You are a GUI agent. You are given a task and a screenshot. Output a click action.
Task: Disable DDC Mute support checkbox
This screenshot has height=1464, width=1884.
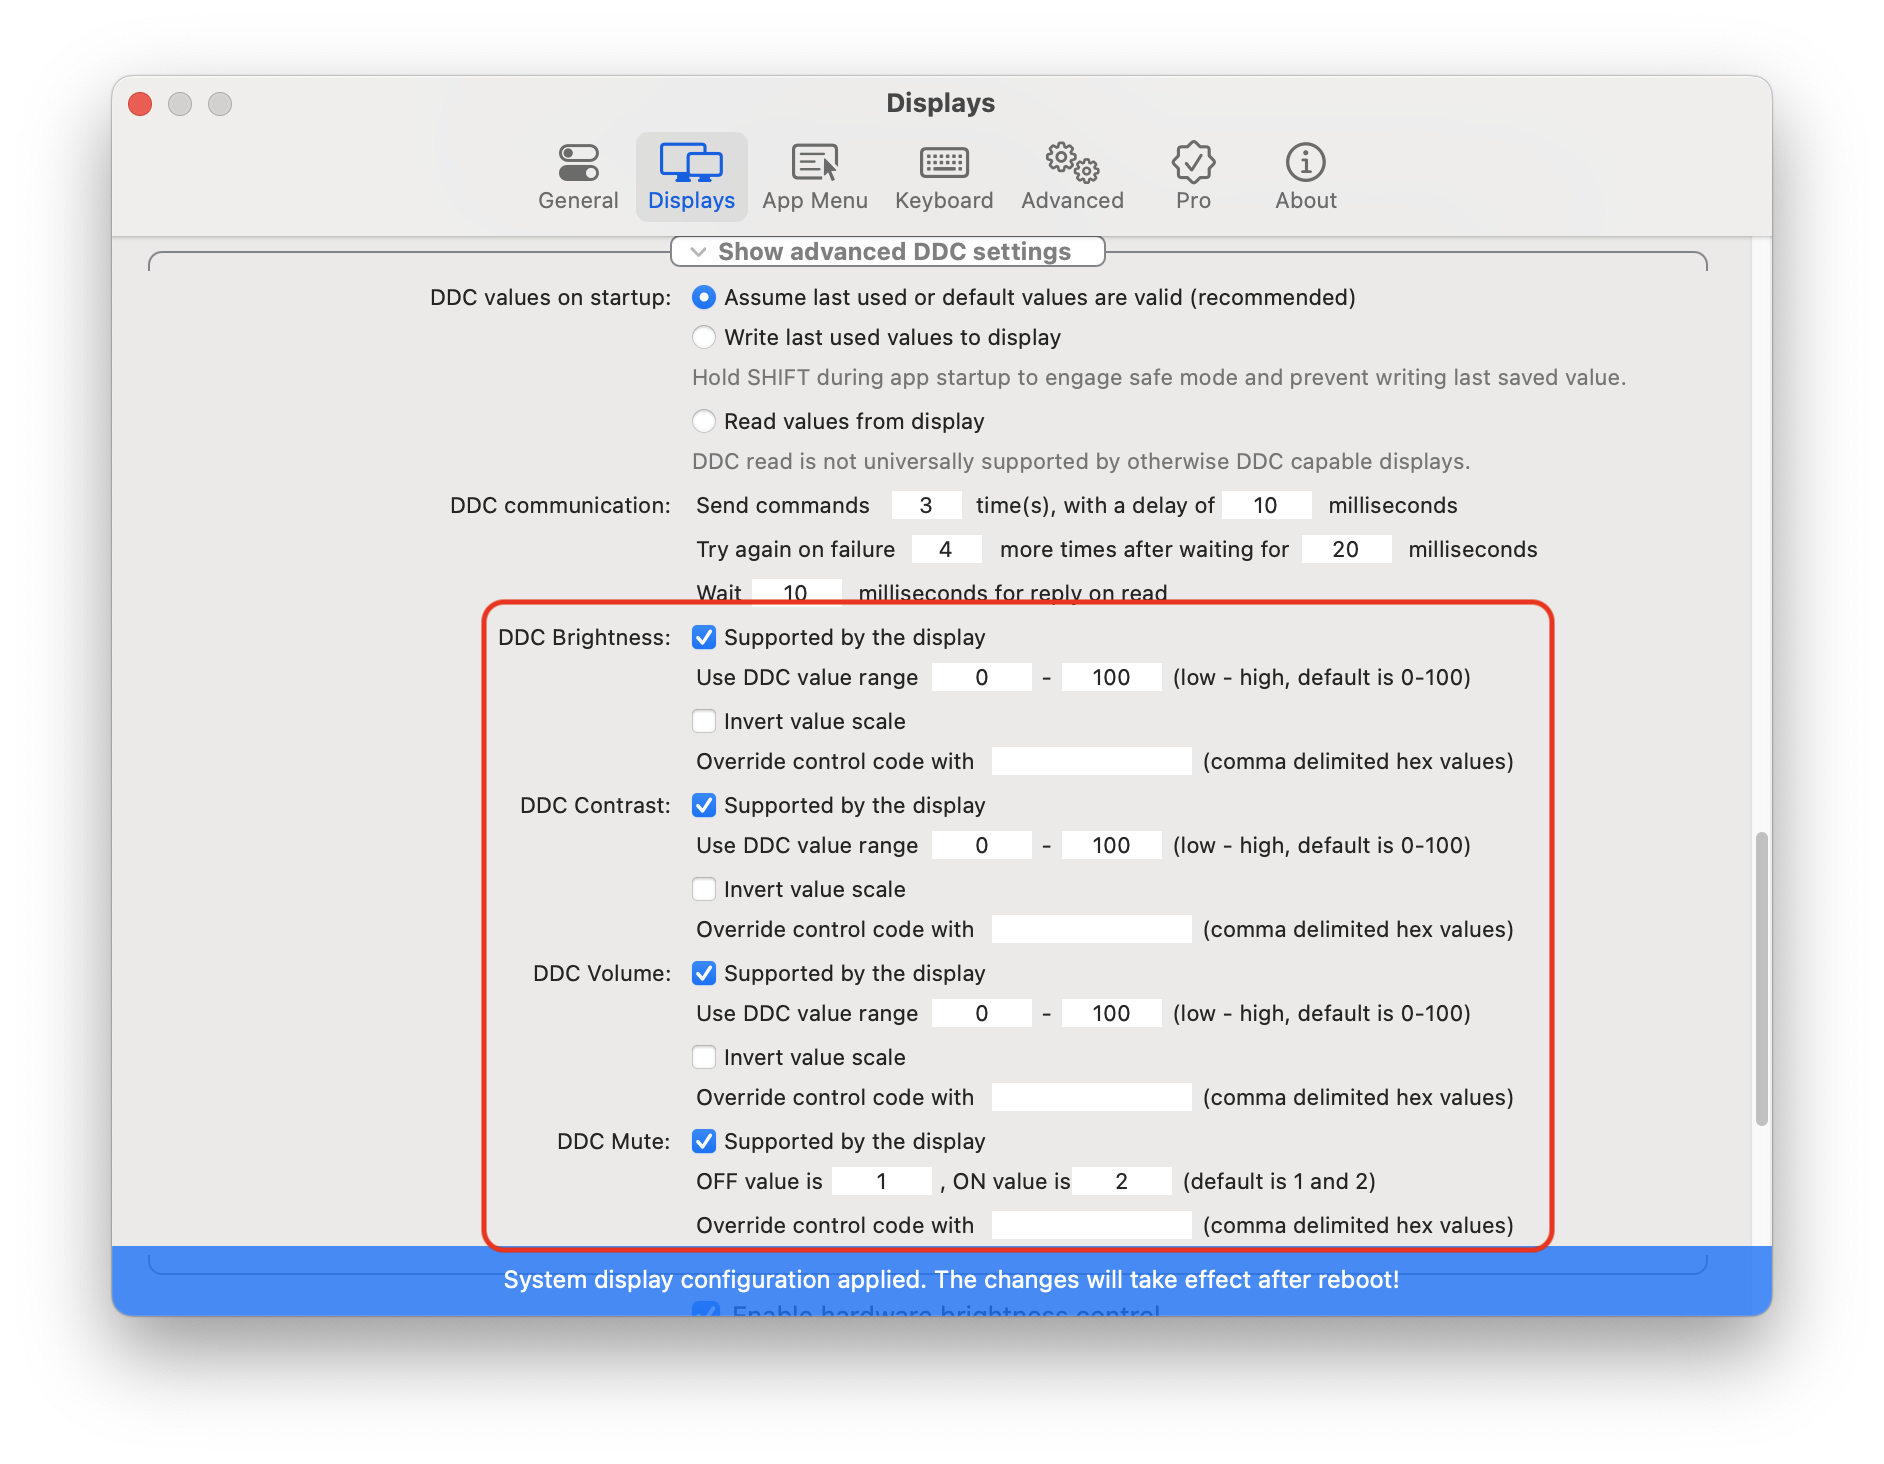point(705,1141)
